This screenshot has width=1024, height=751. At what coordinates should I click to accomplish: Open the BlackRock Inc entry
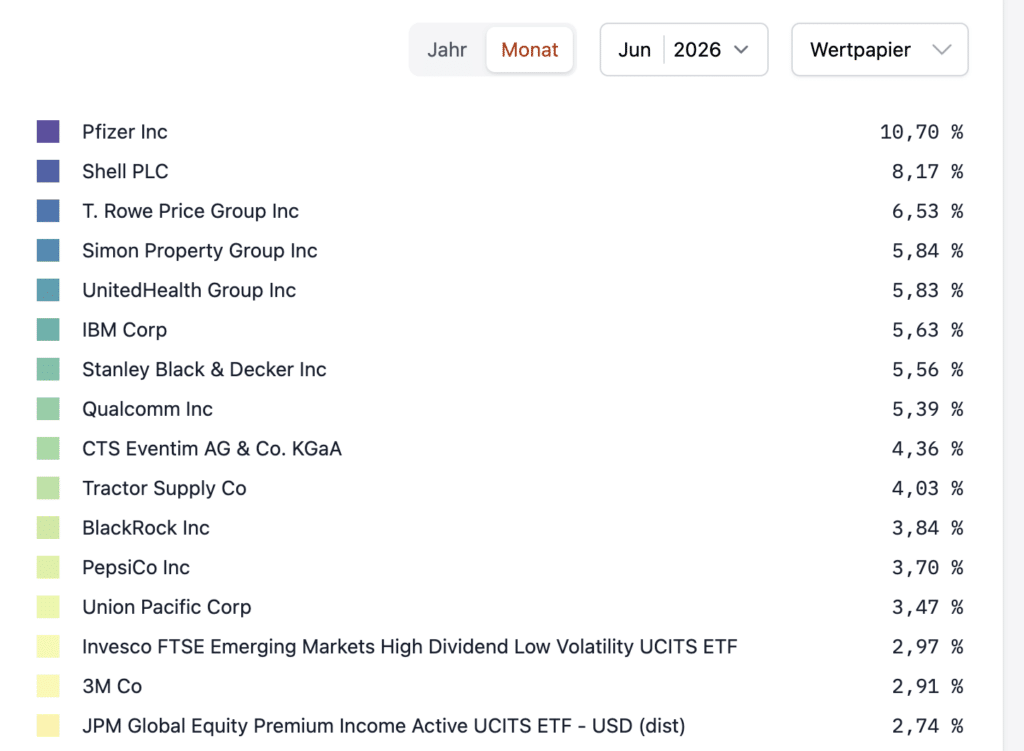pos(500,528)
